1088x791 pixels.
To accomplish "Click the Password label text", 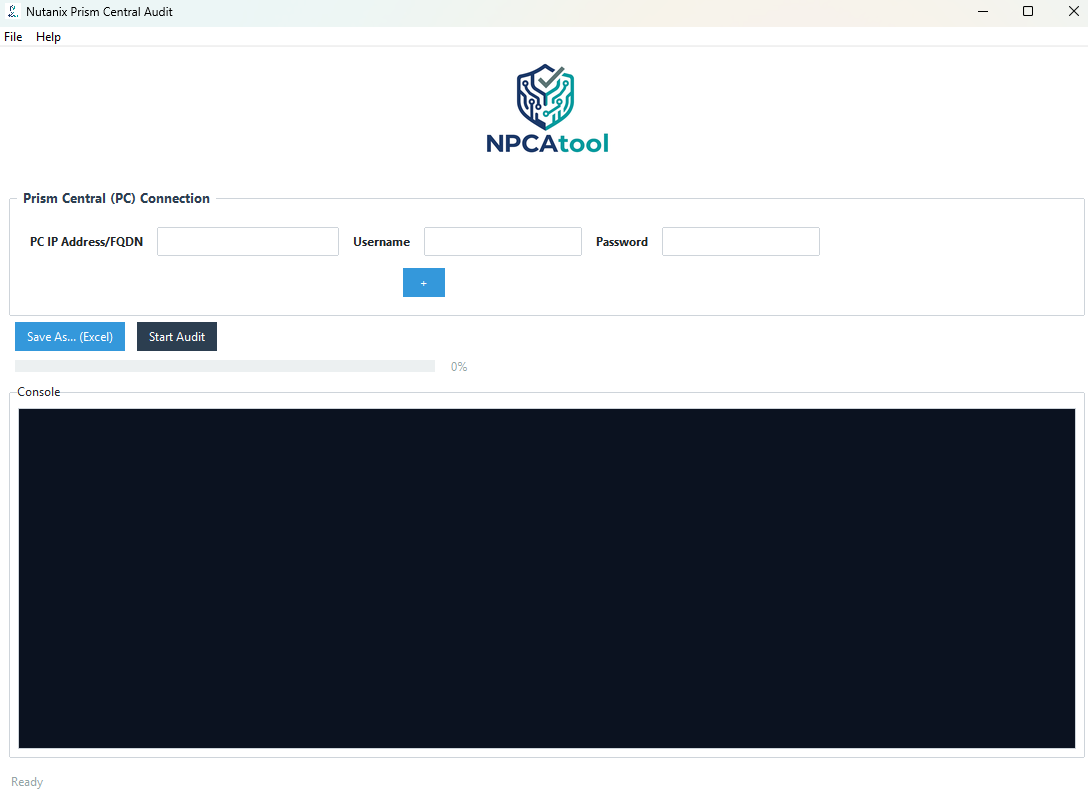I will coord(621,241).
